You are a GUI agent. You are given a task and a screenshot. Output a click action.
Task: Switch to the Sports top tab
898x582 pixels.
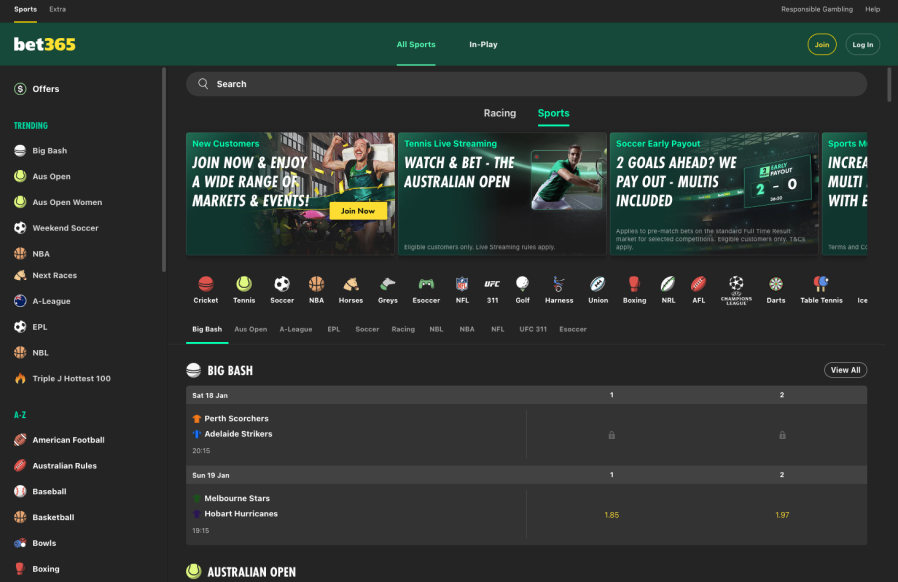[25, 9]
